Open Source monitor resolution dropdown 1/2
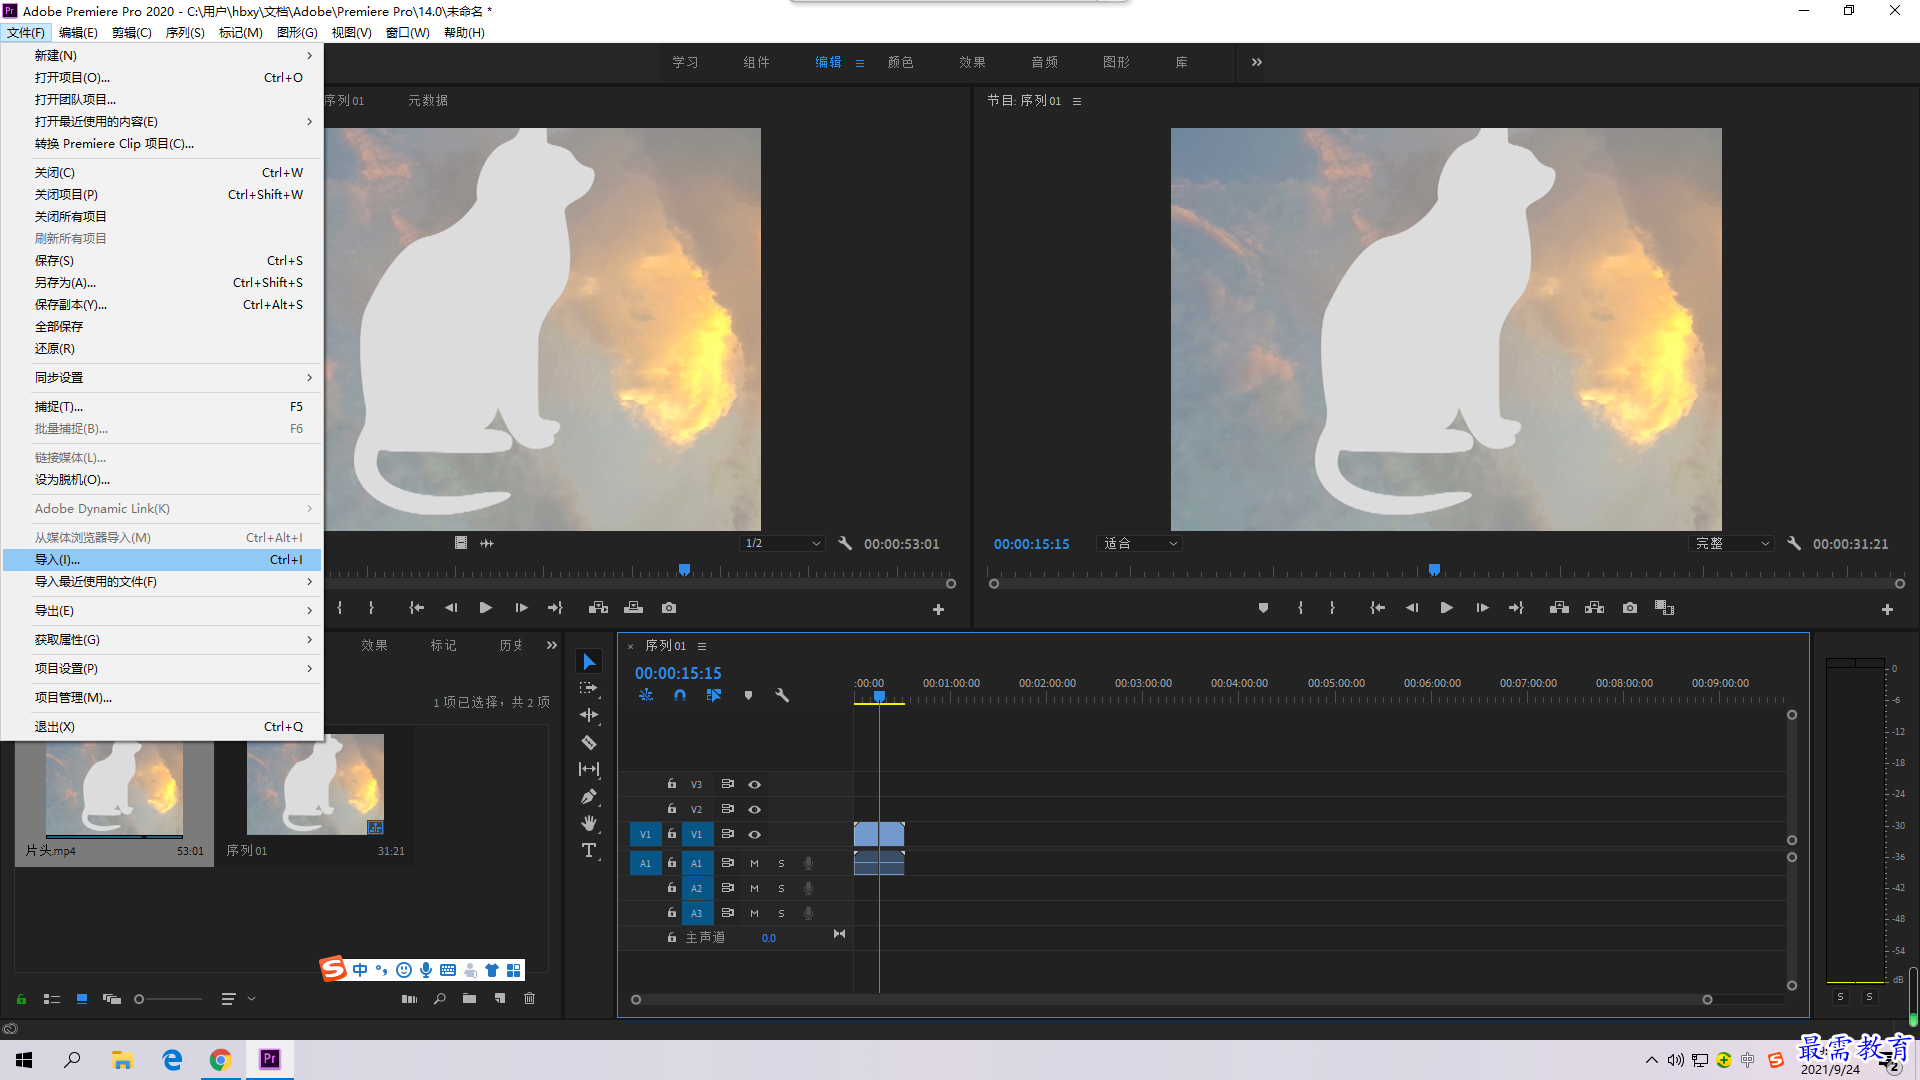Screen dimensions: 1920x1080 782,544
